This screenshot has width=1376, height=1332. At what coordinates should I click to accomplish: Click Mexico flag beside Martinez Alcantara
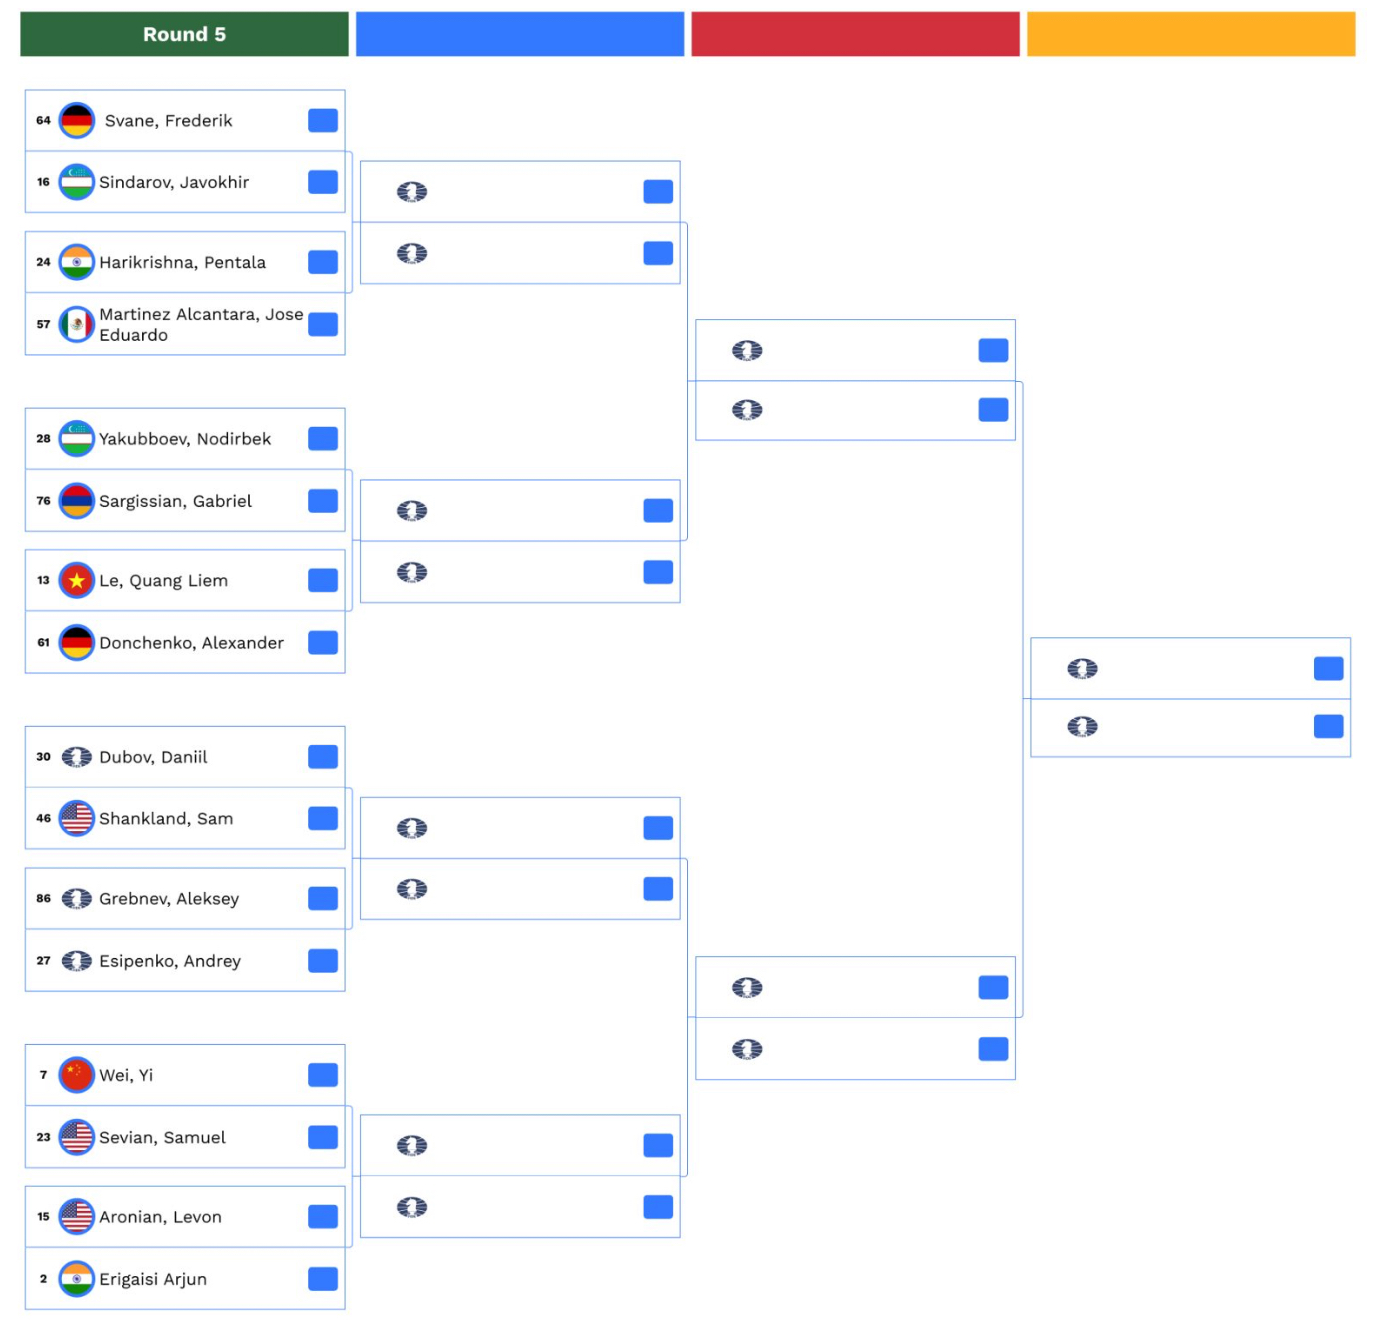(77, 324)
